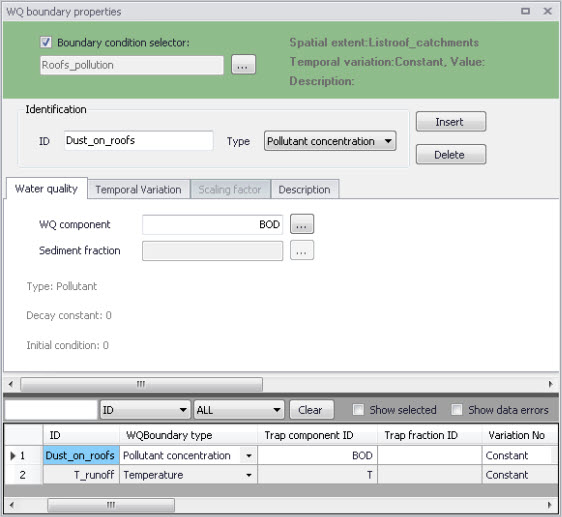
Task: Switch to the Temporal Variation tab
Action: (138, 189)
